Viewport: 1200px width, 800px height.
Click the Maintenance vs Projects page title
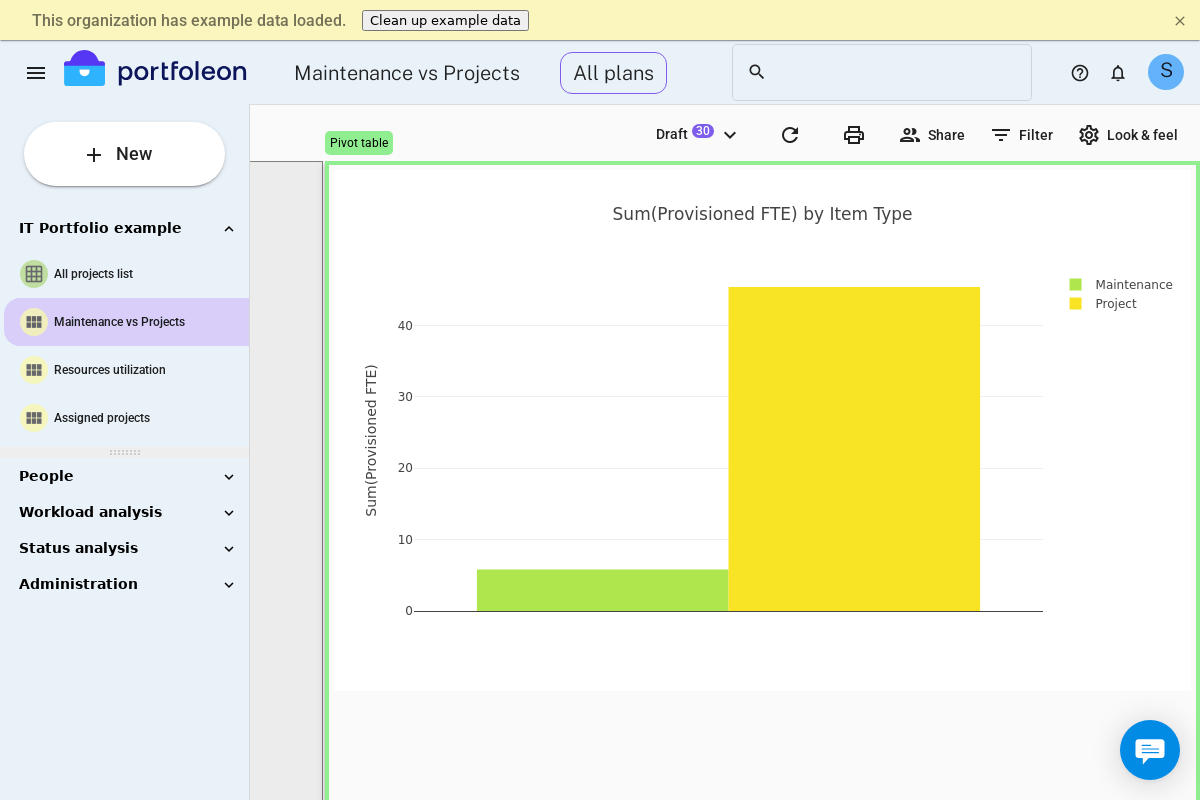click(x=407, y=73)
